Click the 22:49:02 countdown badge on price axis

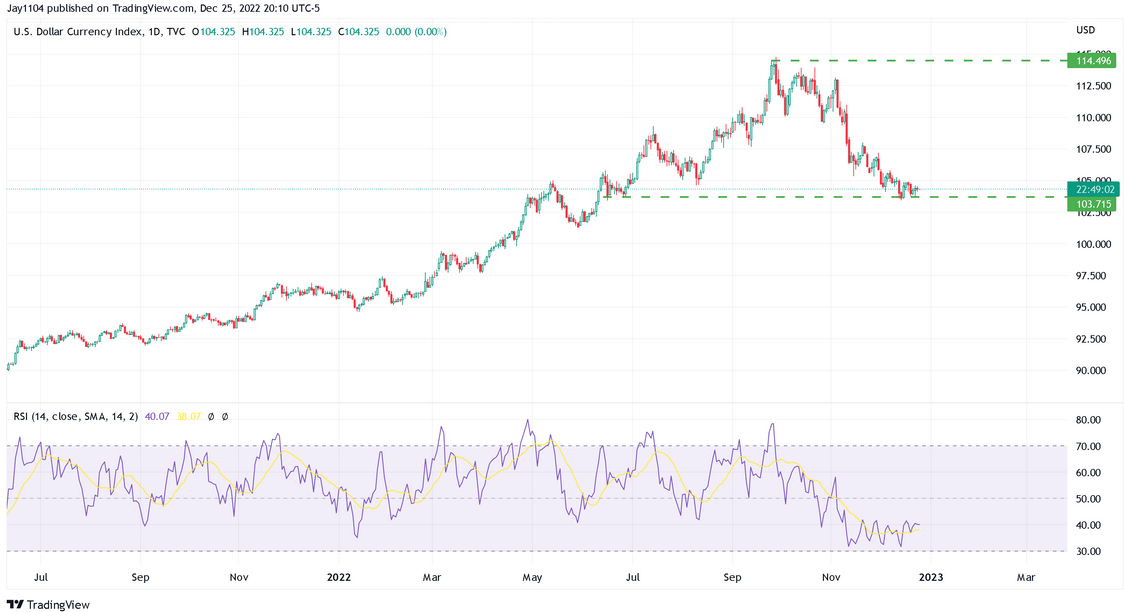pos(1094,187)
